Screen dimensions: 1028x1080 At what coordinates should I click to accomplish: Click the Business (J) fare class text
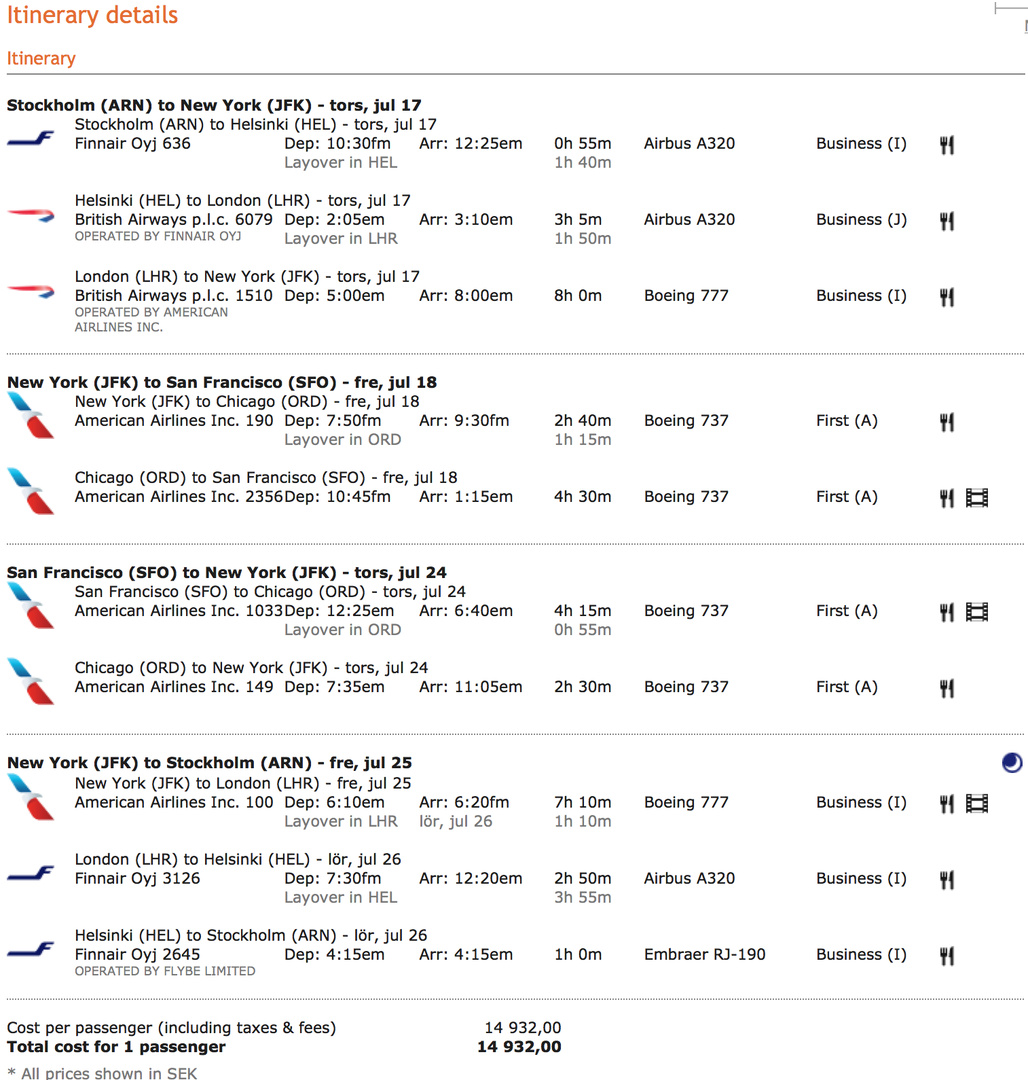click(861, 220)
